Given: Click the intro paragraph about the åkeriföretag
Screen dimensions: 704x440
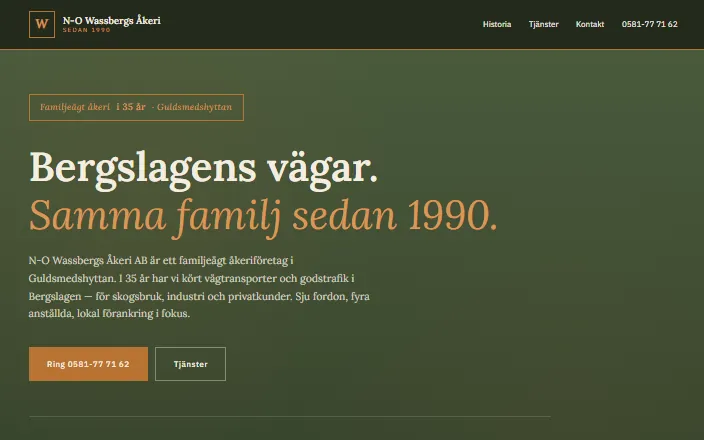Looking at the screenshot, I should tap(199, 287).
